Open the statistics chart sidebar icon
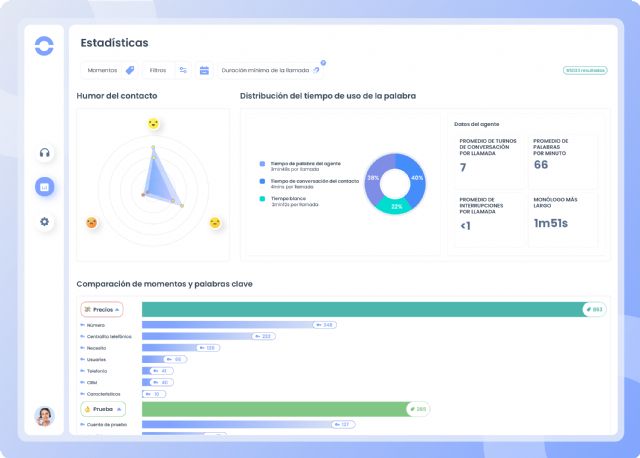This screenshot has height=458, width=640. [x=44, y=187]
